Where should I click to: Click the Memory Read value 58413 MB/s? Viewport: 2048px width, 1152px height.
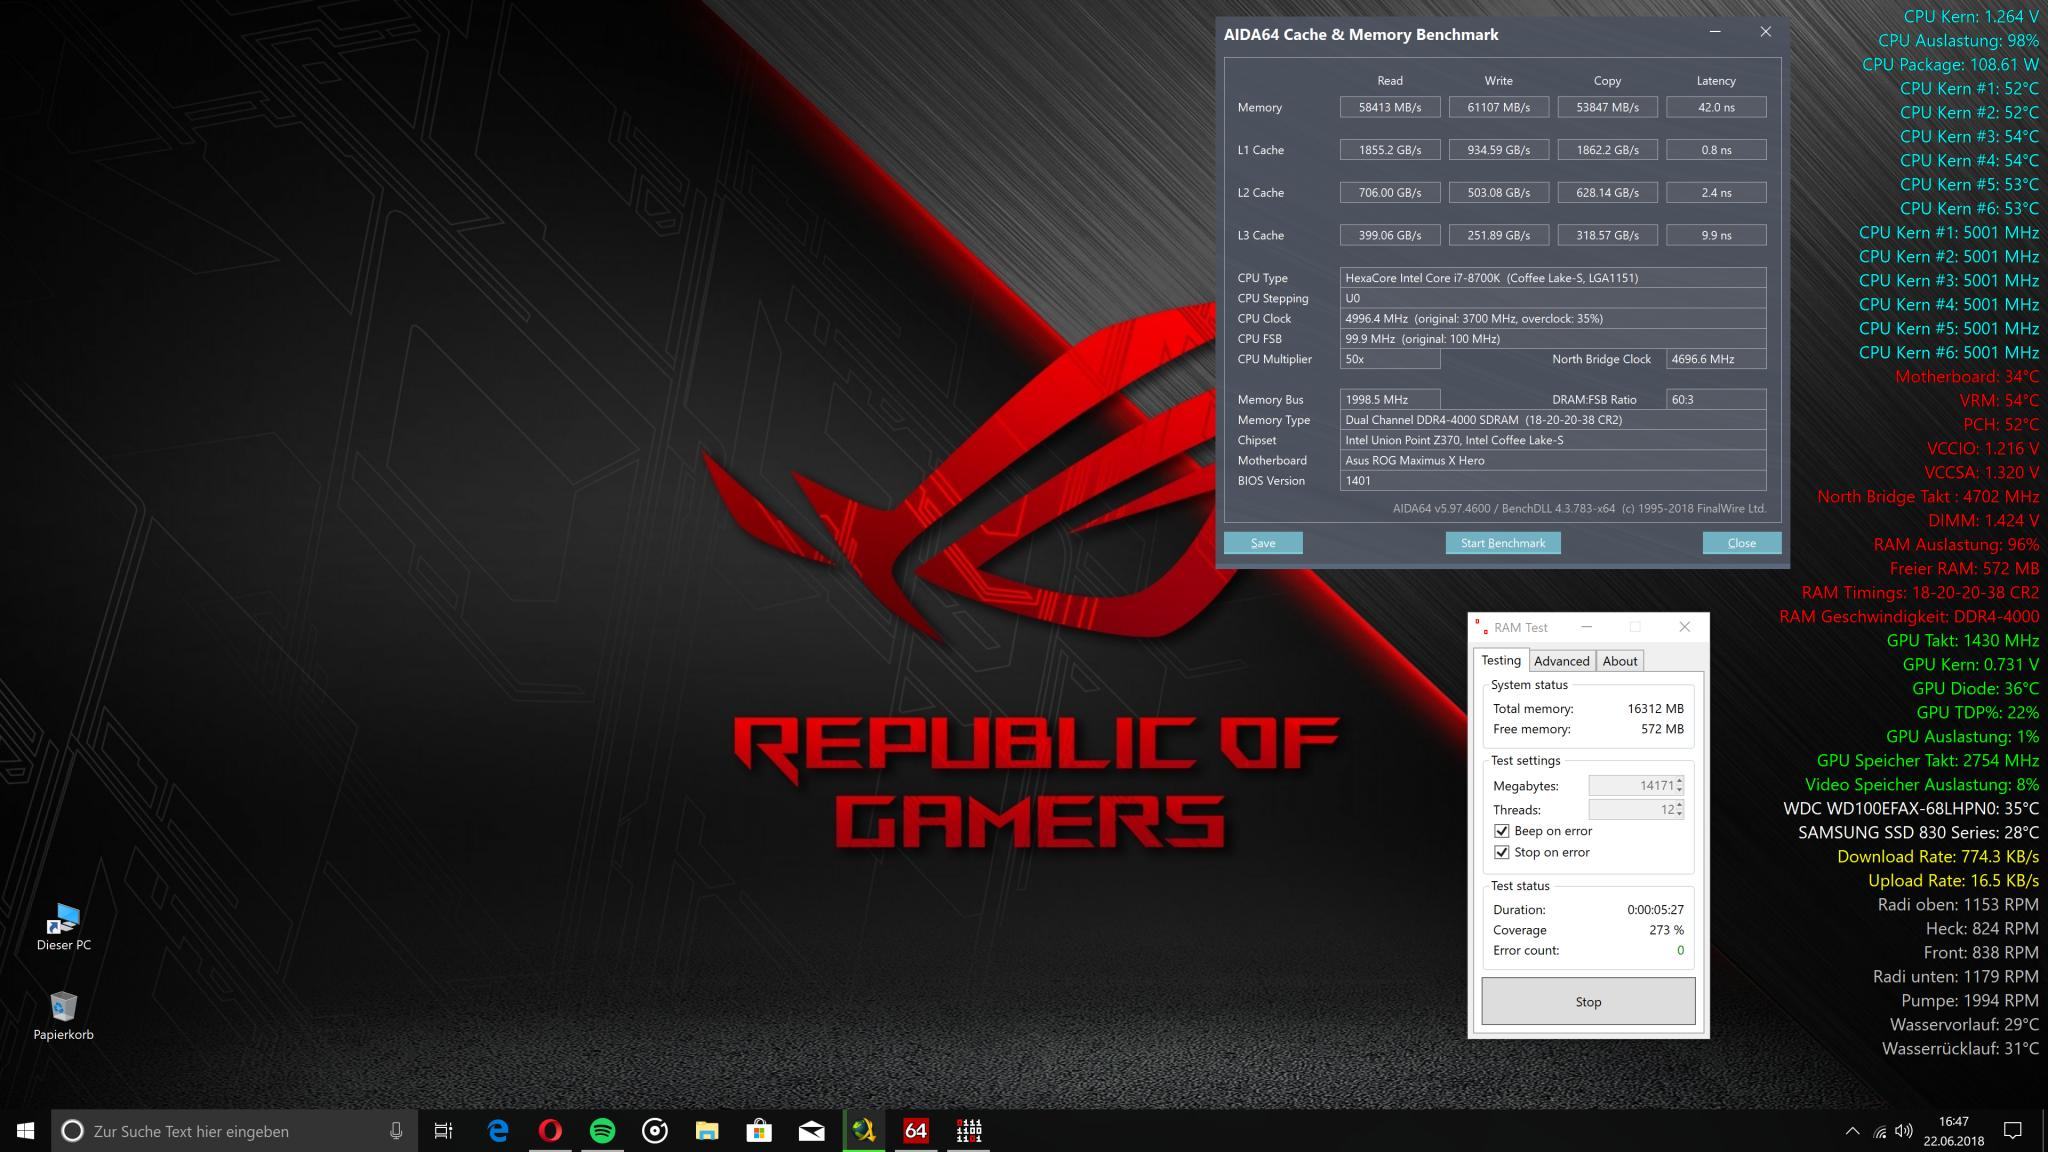[1390, 107]
